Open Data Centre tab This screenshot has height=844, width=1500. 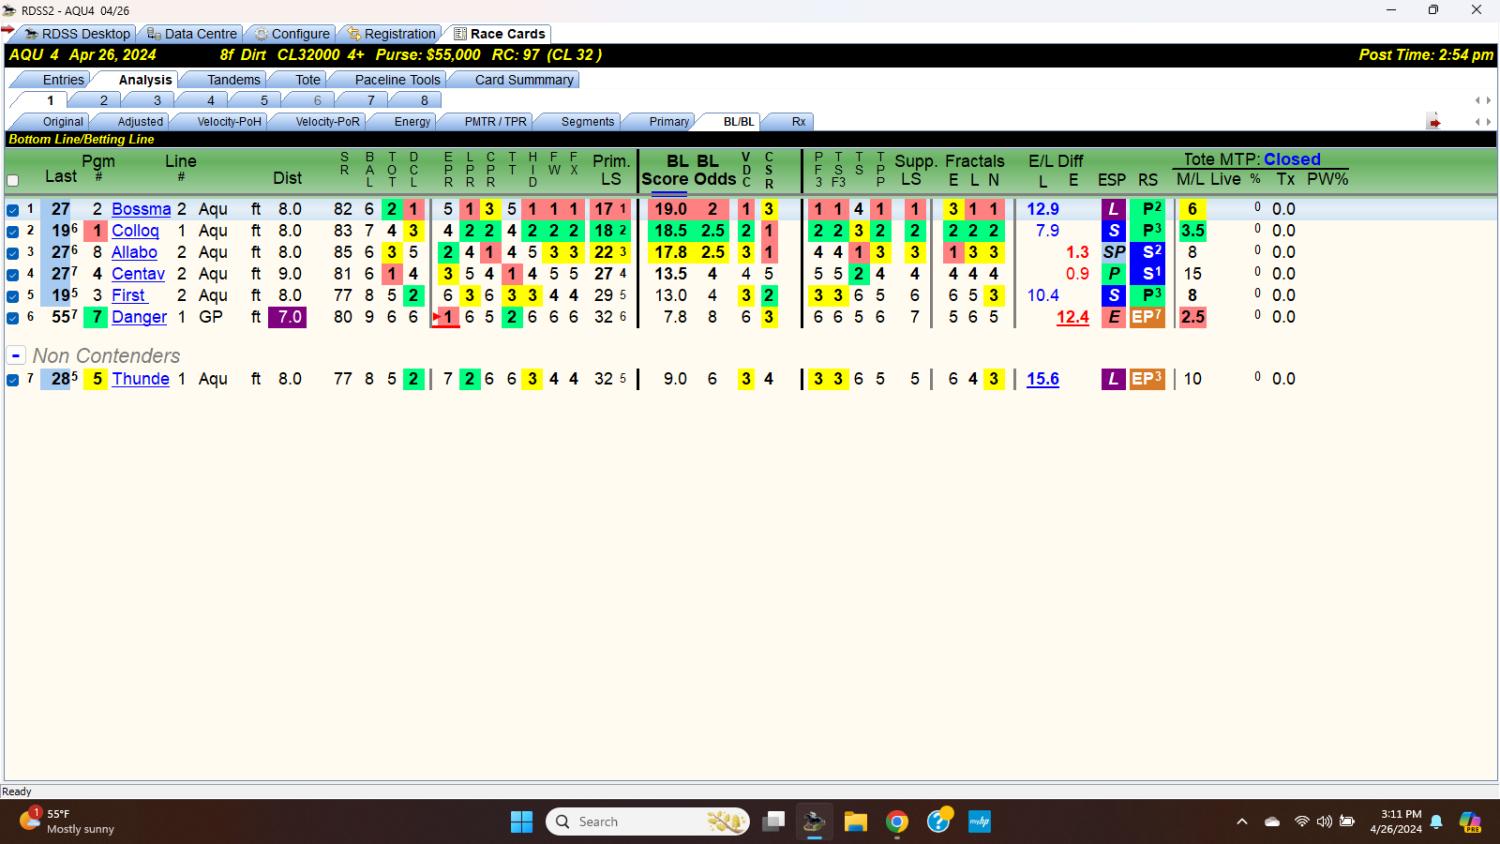pos(192,34)
